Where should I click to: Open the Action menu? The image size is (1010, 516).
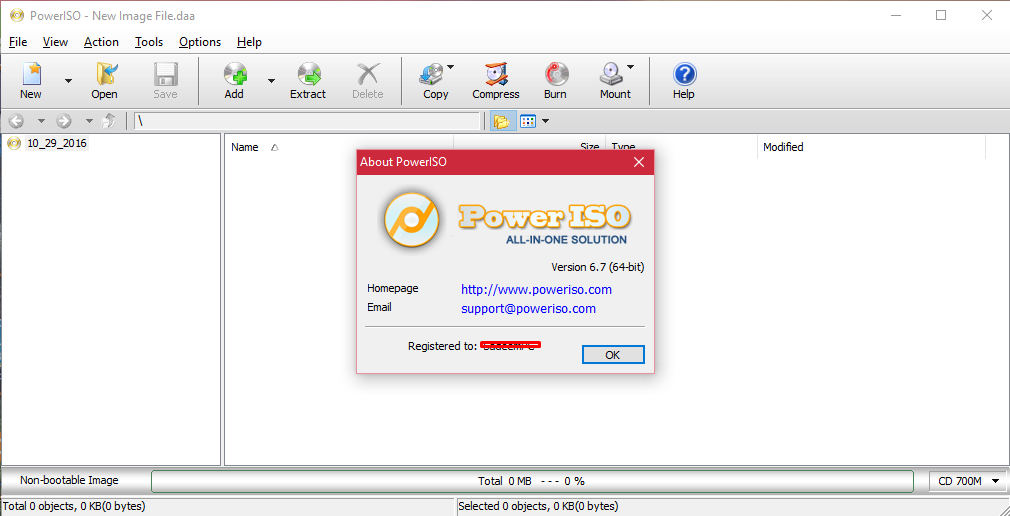click(101, 42)
